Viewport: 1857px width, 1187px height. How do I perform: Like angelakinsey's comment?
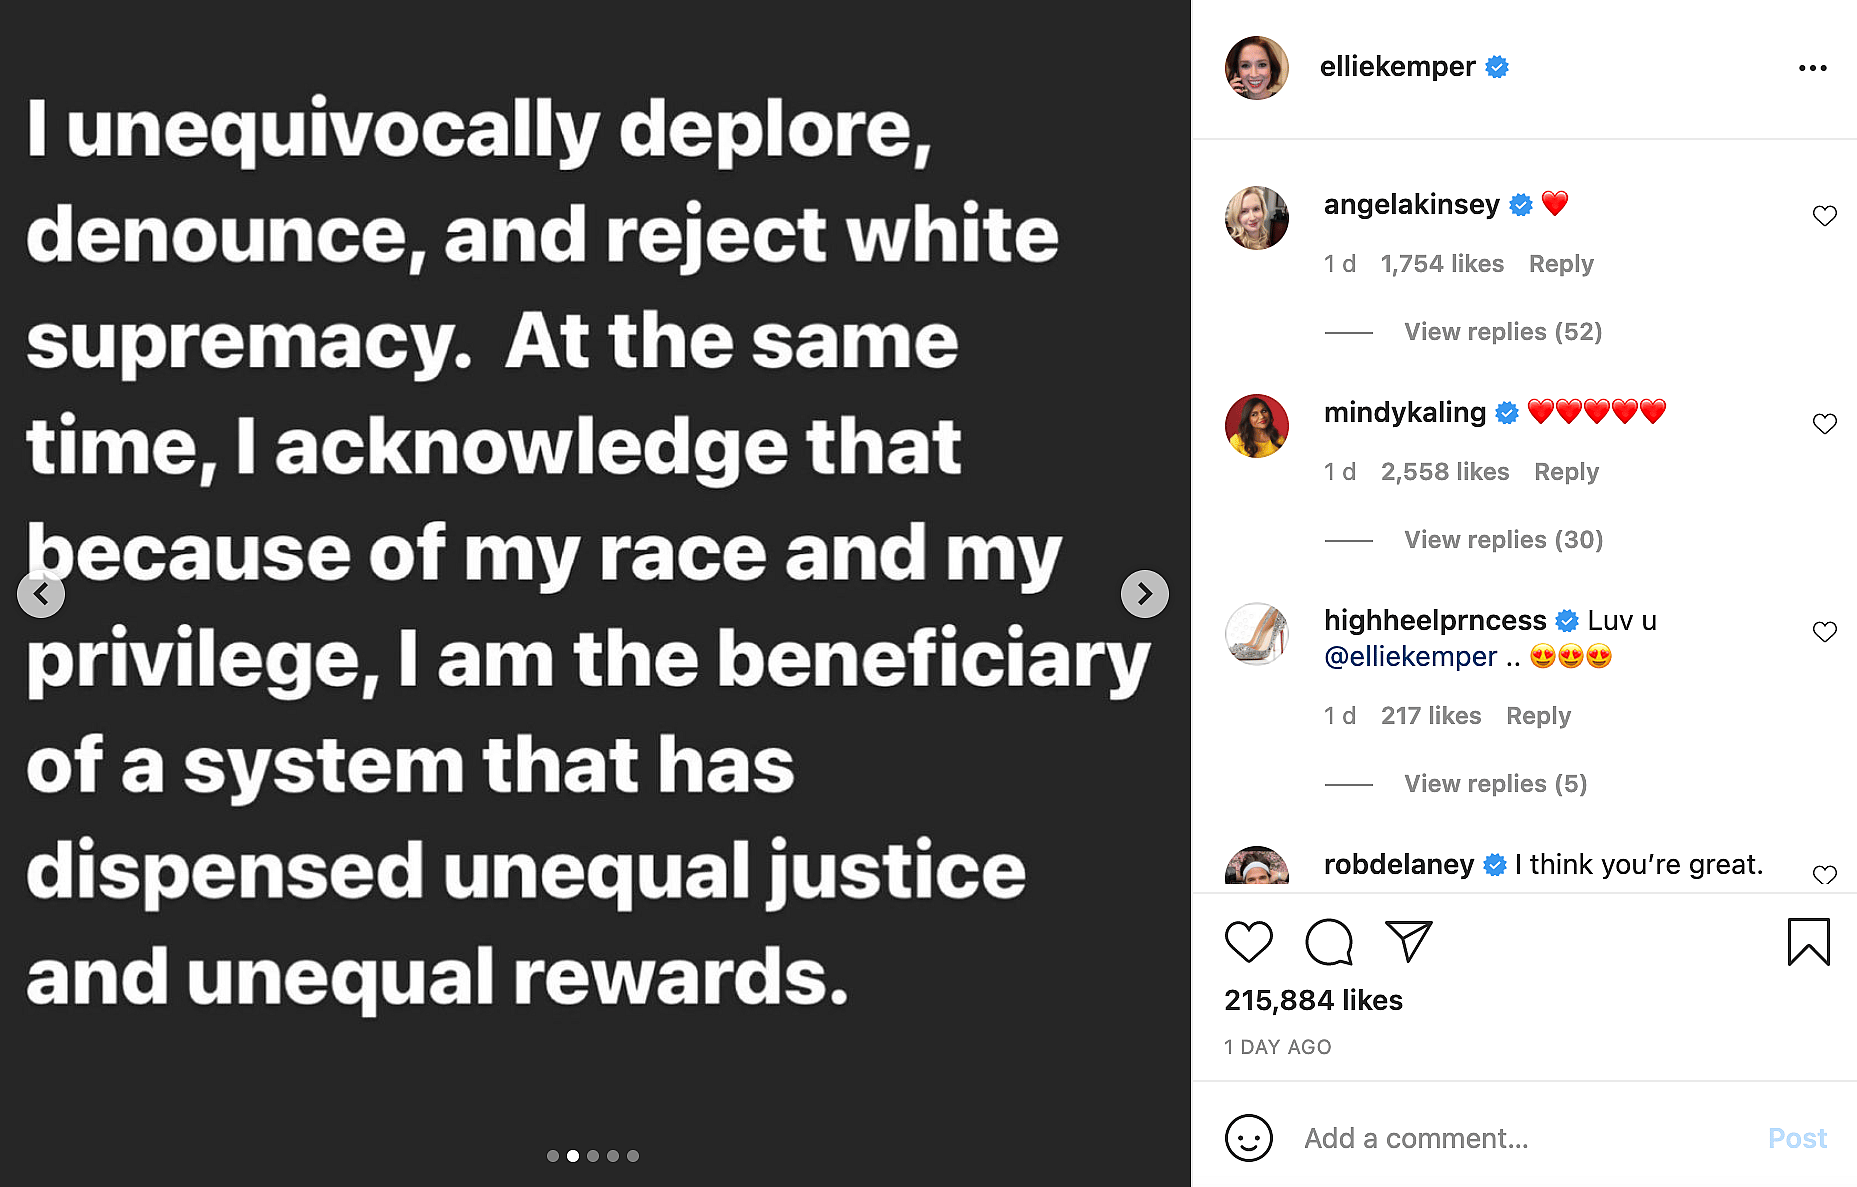[1824, 216]
